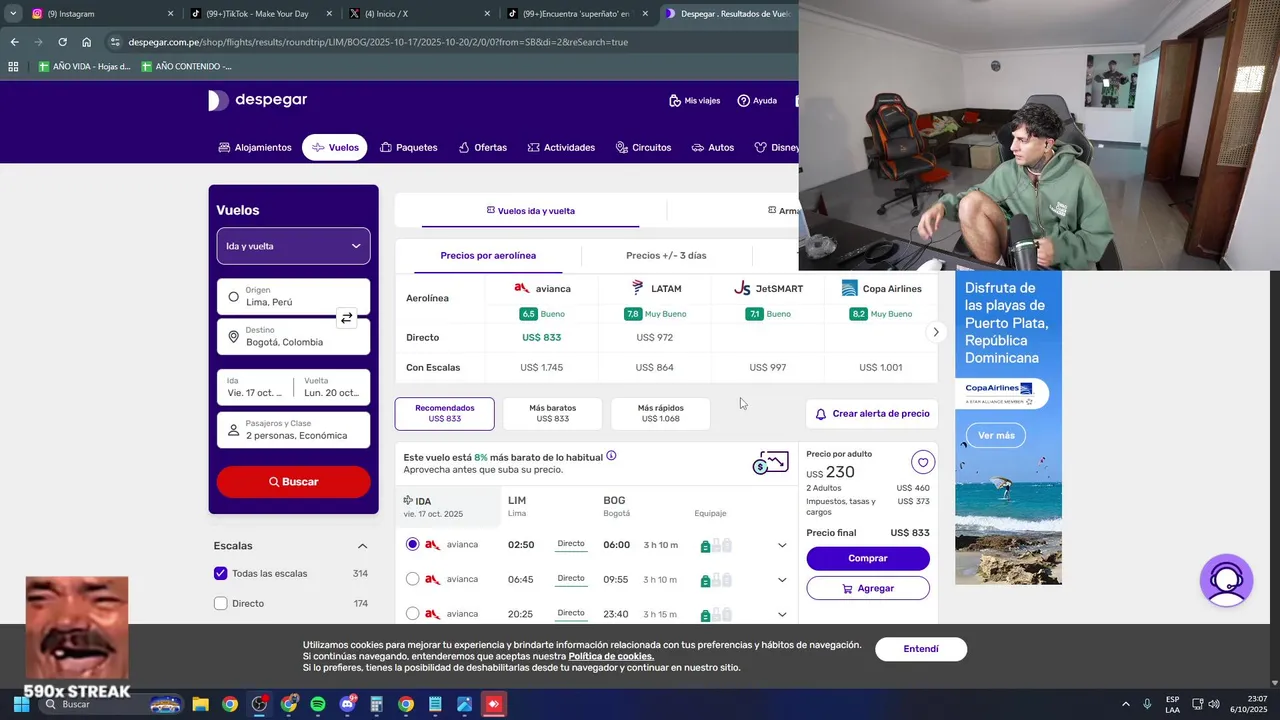This screenshot has height=720, width=1280.
Task: Click the Vuelta date Lun. 20 oct. field
Action: 332,387
